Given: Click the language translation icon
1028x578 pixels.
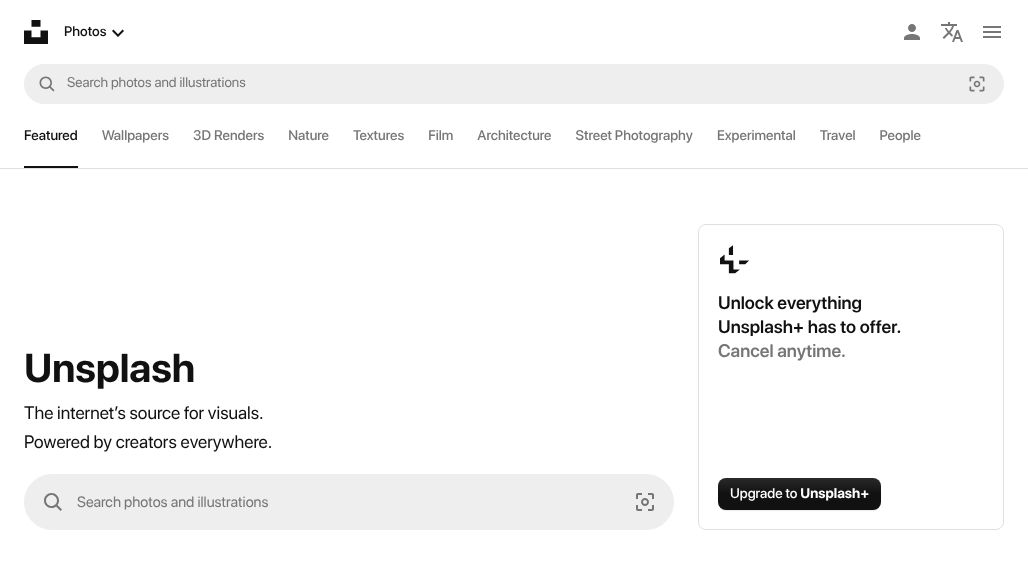Looking at the screenshot, I should [951, 32].
